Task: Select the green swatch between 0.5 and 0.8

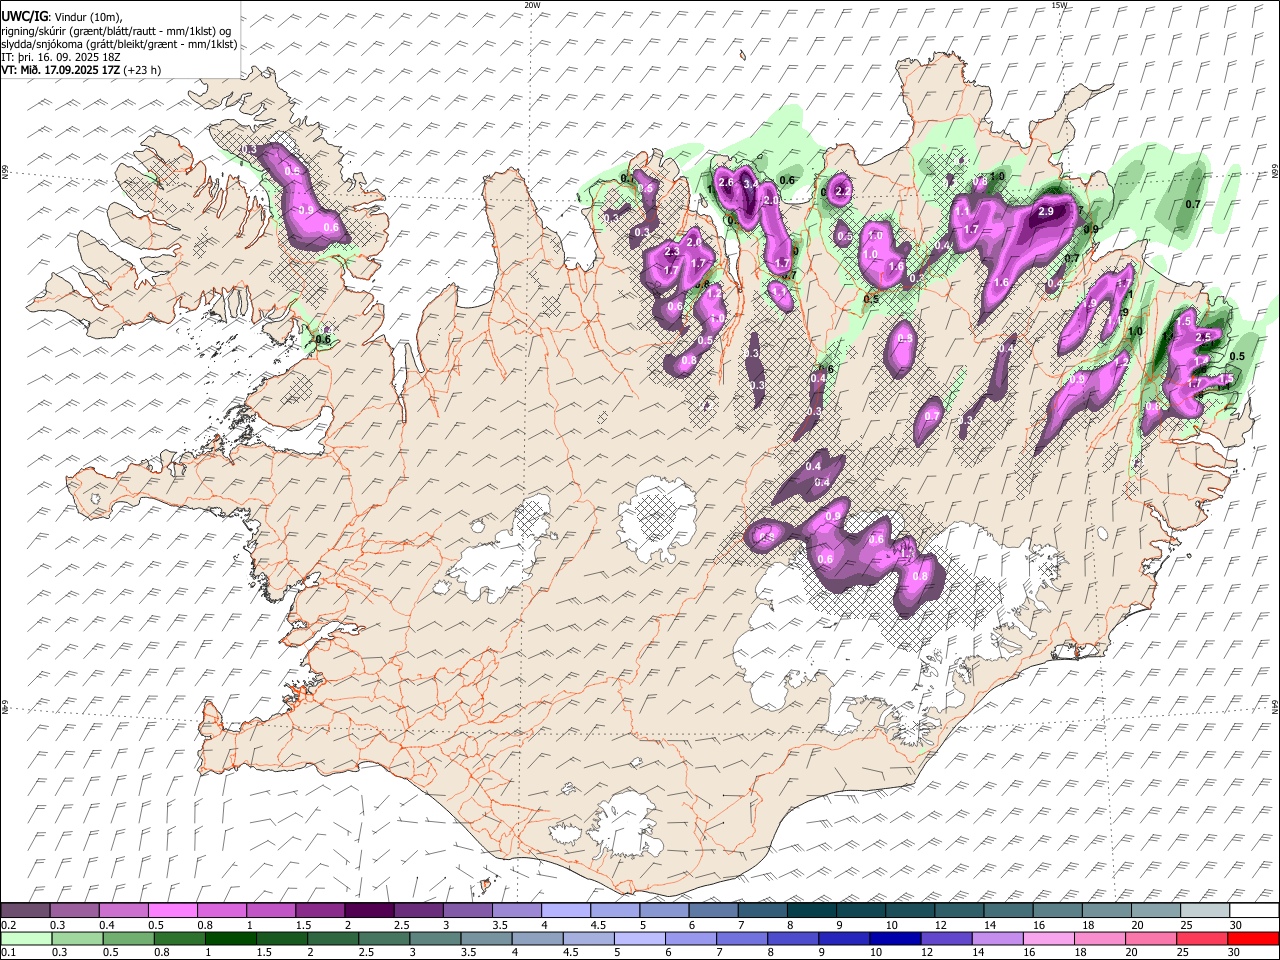Action: 128,938
